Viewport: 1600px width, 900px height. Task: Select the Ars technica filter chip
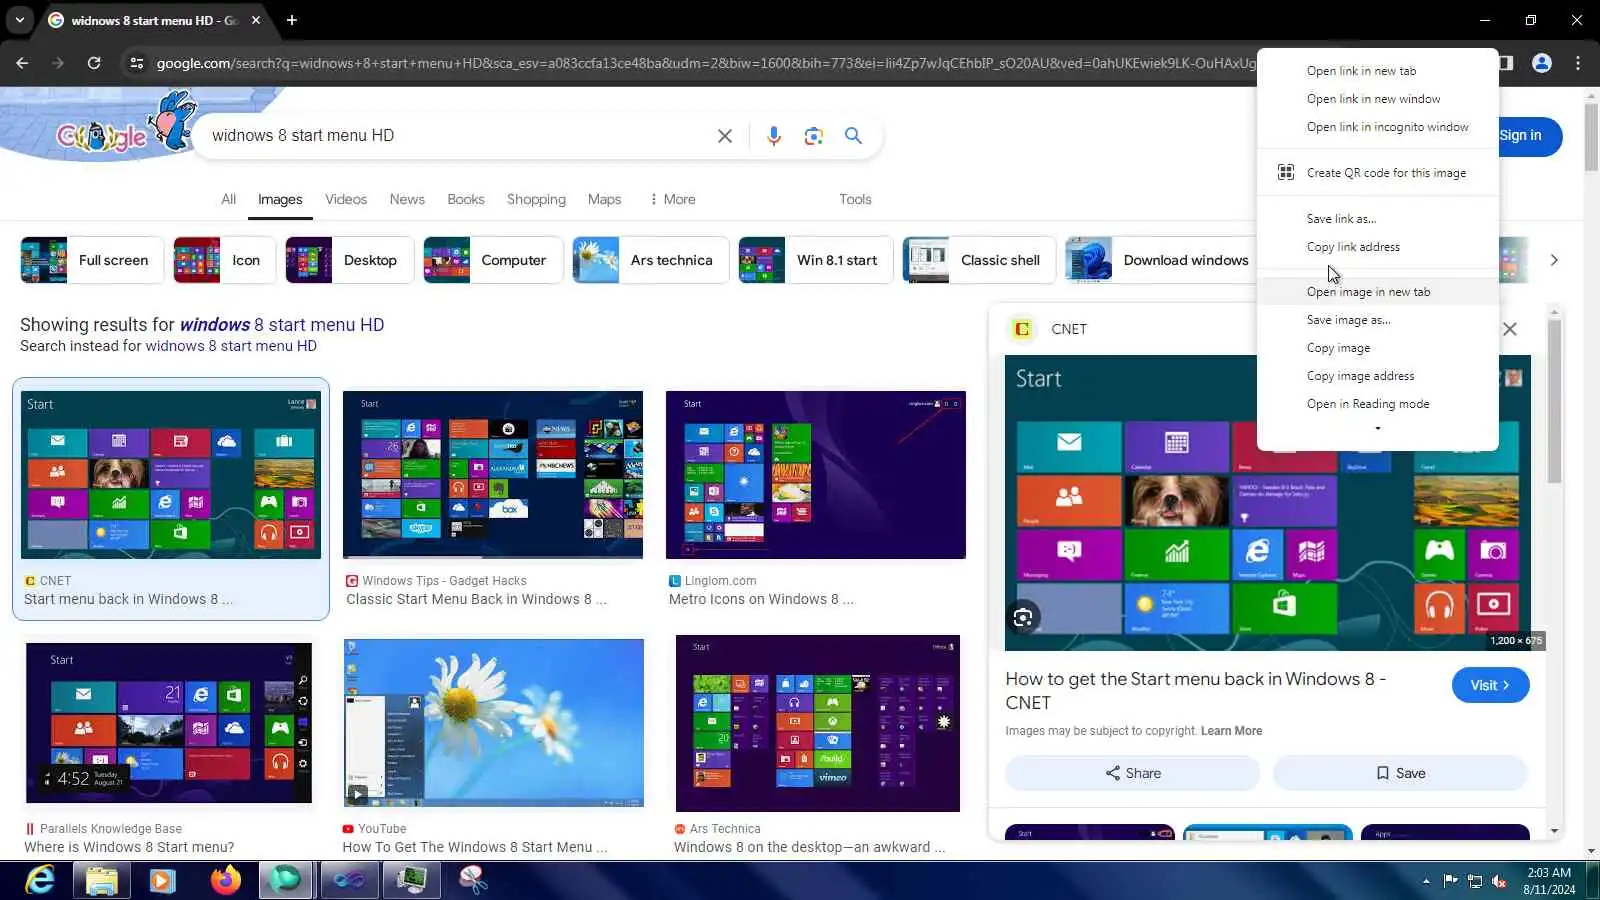[x=650, y=260]
